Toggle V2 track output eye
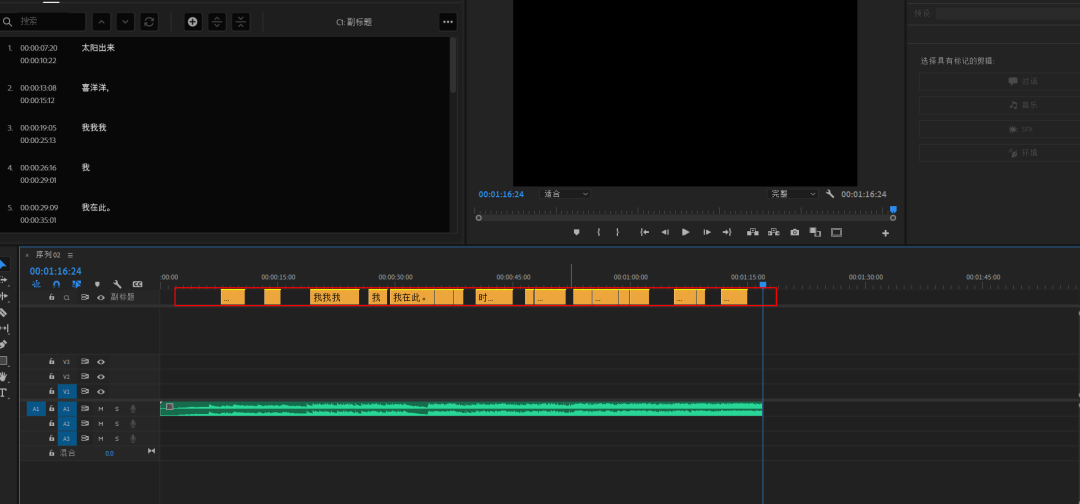This screenshot has height=504, width=1080. [101, 377]
